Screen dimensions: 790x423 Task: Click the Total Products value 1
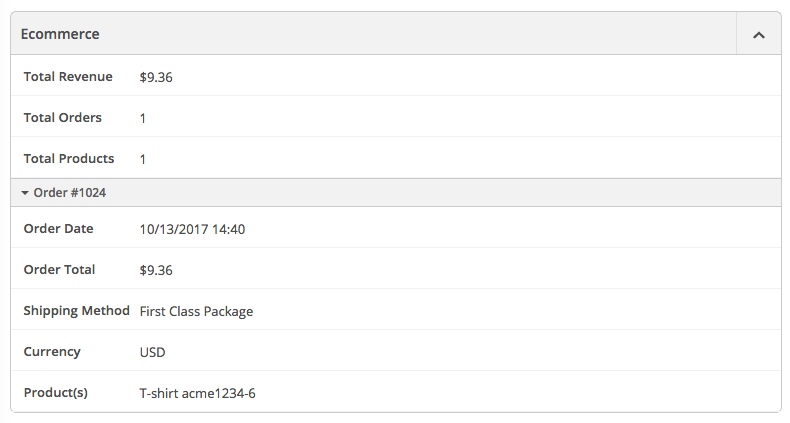(x=143, y=159)
